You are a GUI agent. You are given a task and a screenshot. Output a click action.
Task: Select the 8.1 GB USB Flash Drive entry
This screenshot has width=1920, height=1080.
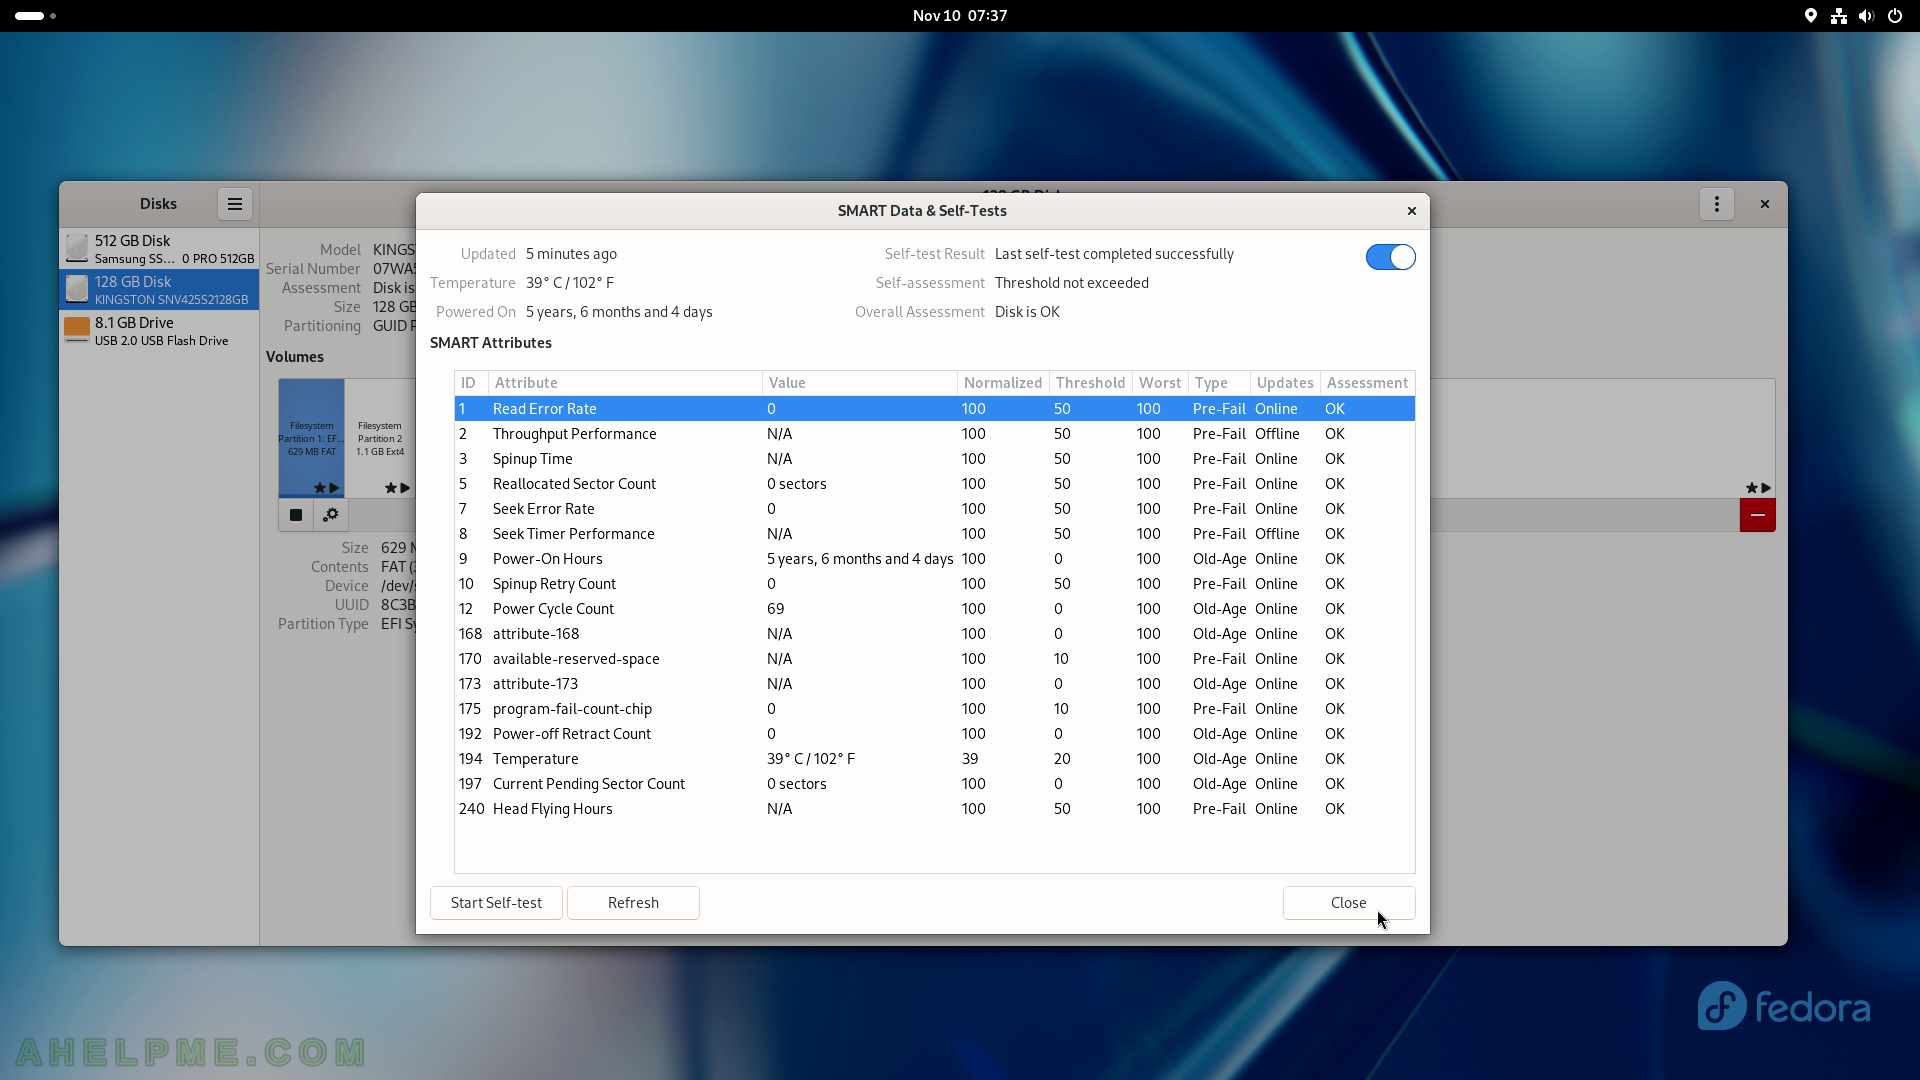tap(159, 331)
